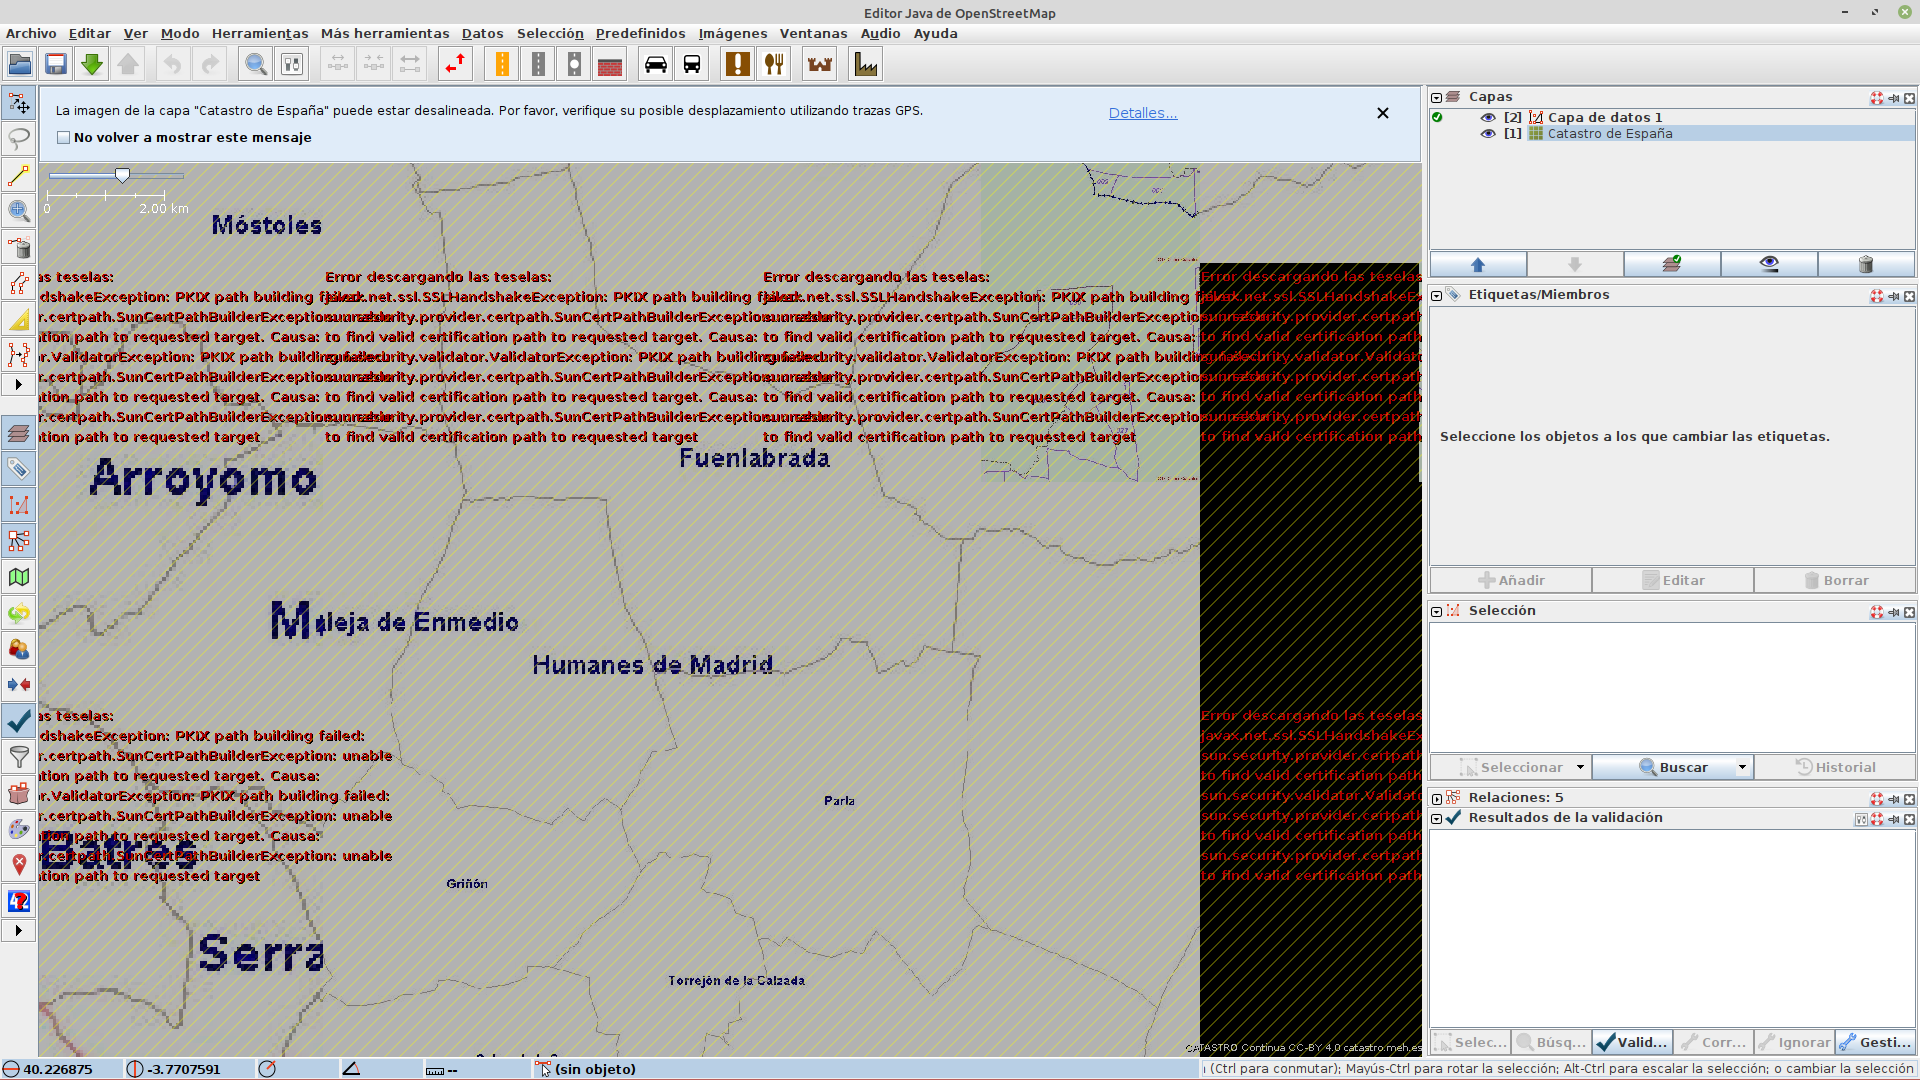Expand the Relaciones: 5 panel

1437,798
